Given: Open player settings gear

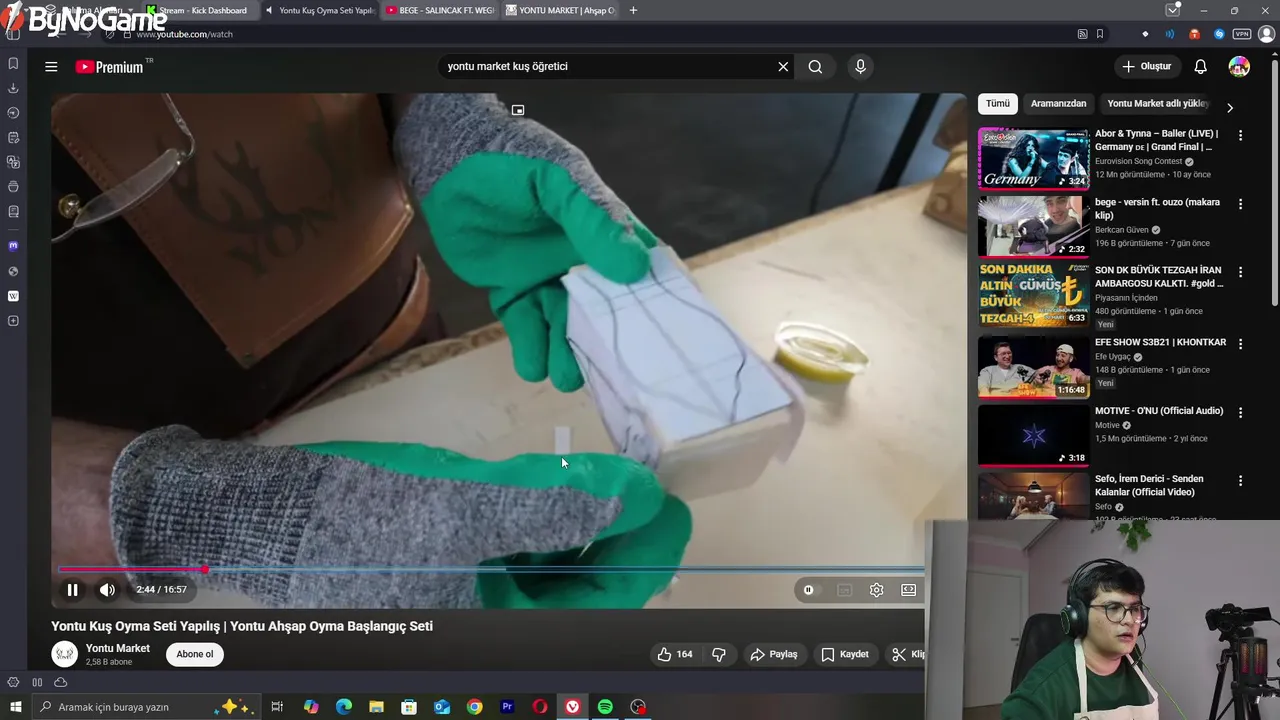Looking at the screenshot, I should tap(876, 590).
